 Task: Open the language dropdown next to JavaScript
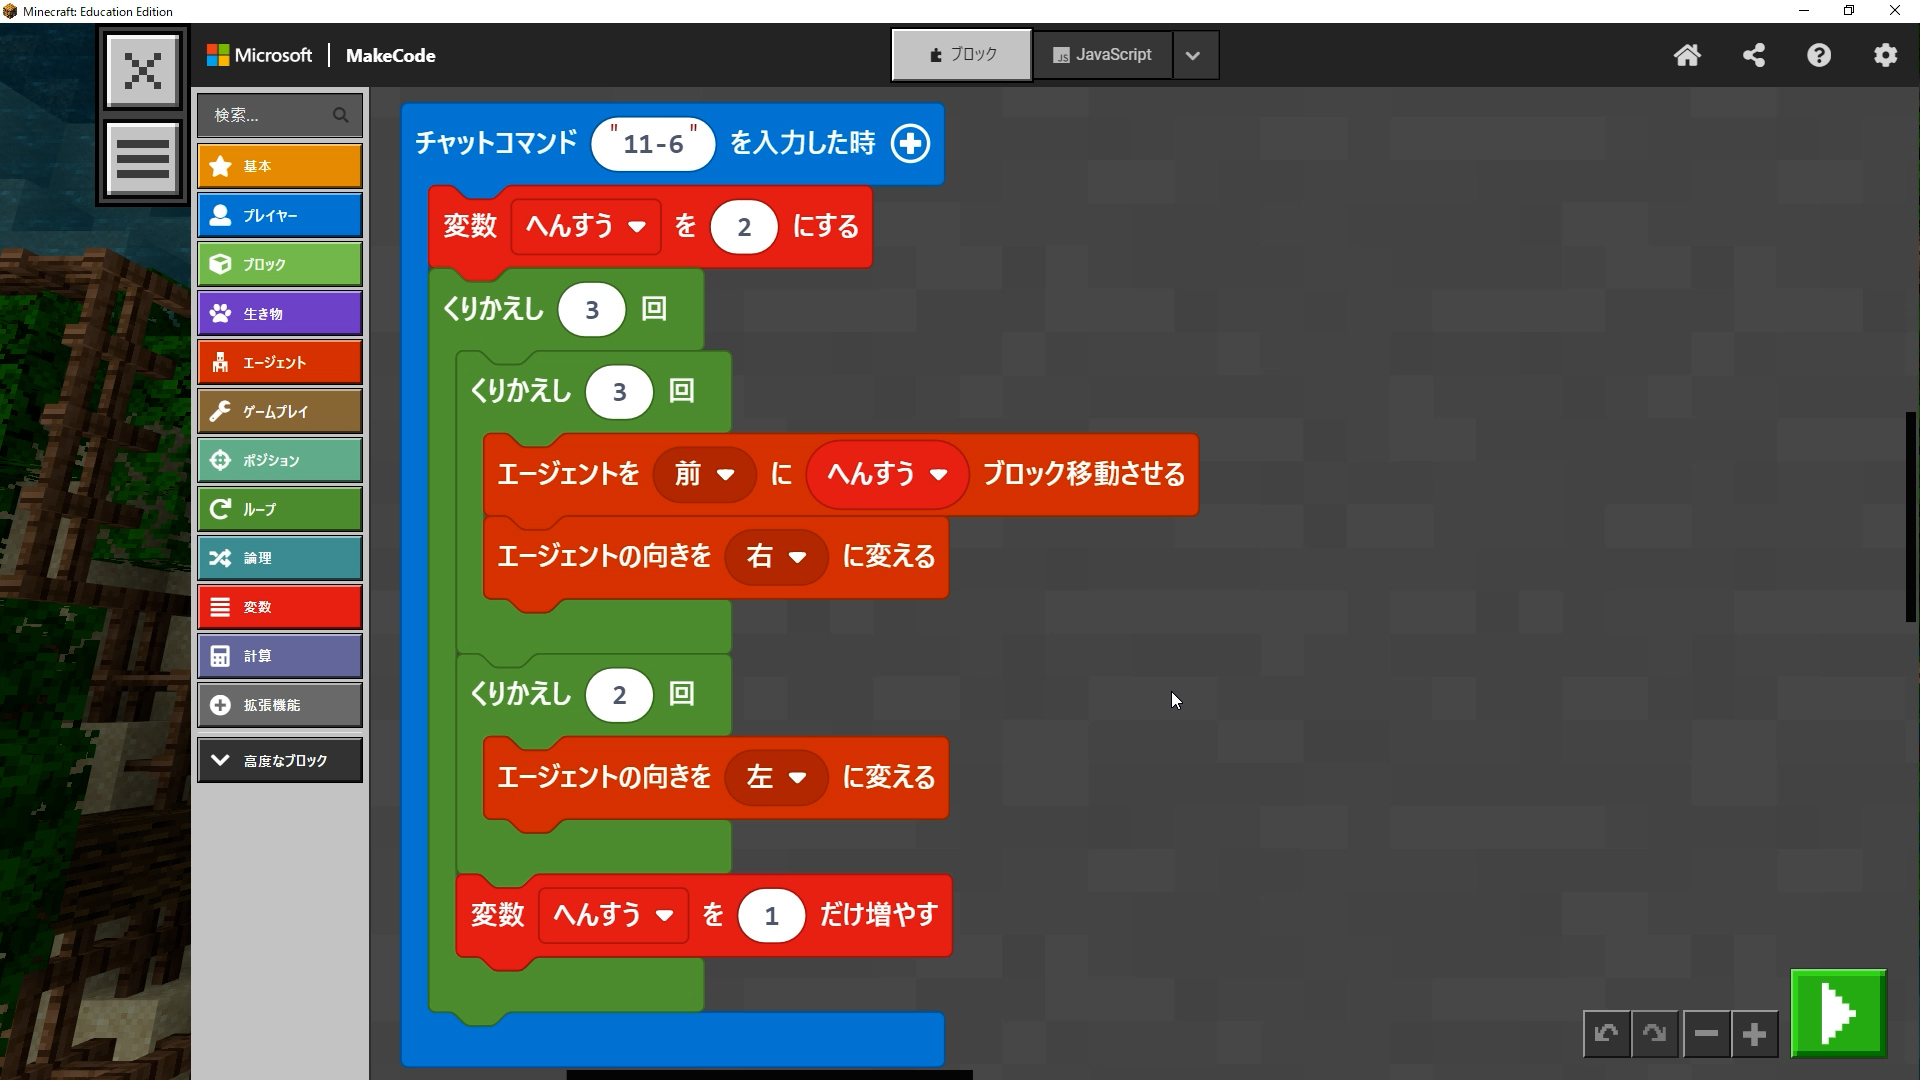(x=1193, y=56)
